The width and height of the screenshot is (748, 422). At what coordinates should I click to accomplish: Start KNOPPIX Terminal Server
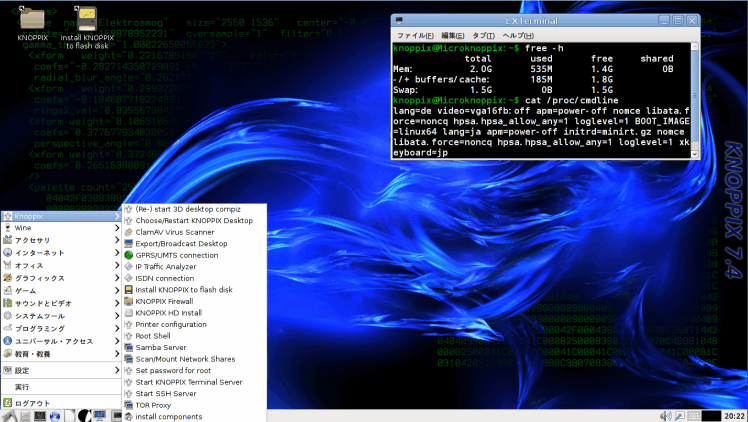coord(195,382)
